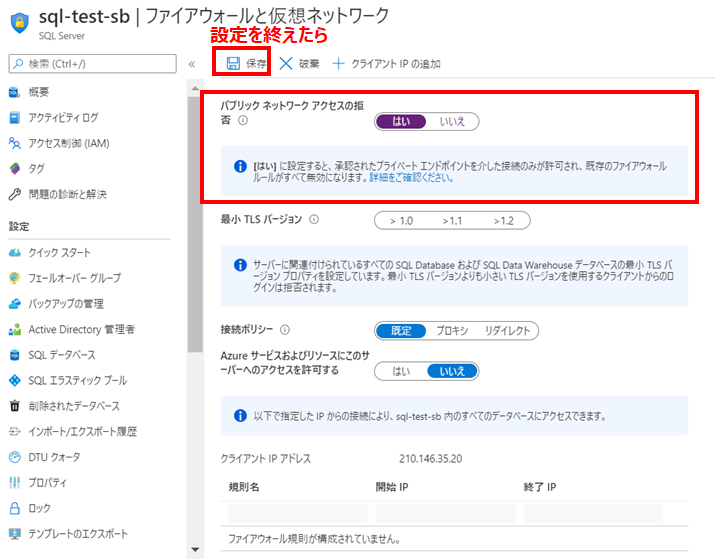Viewport: 715px width, 559px height.
Task: Click the ロック padlock icon
Action: click(15, 508)
